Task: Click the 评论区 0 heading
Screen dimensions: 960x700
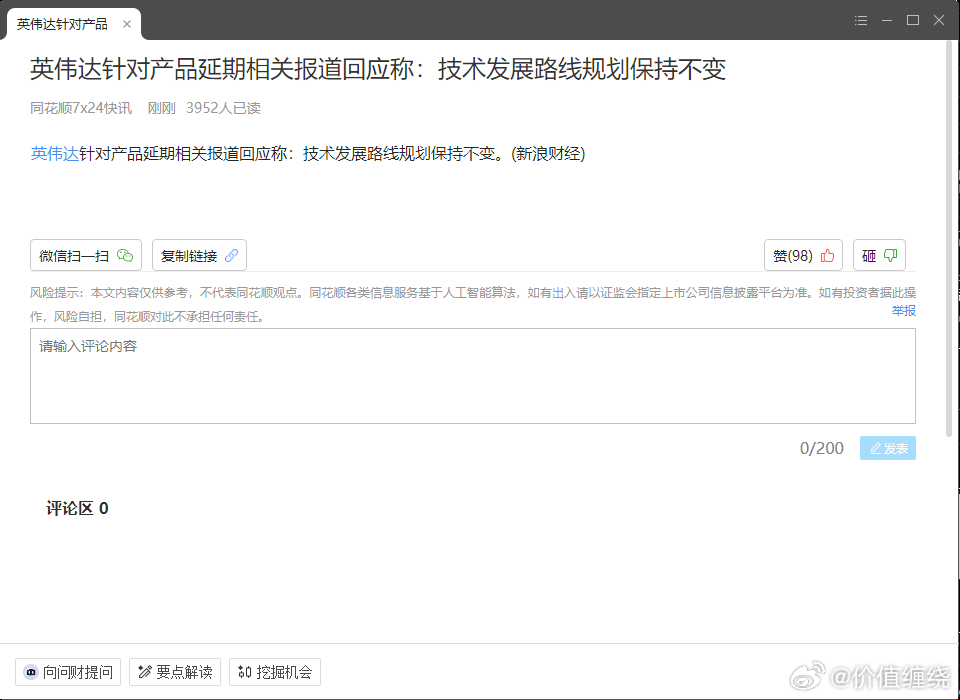Action: coord(77,508)
